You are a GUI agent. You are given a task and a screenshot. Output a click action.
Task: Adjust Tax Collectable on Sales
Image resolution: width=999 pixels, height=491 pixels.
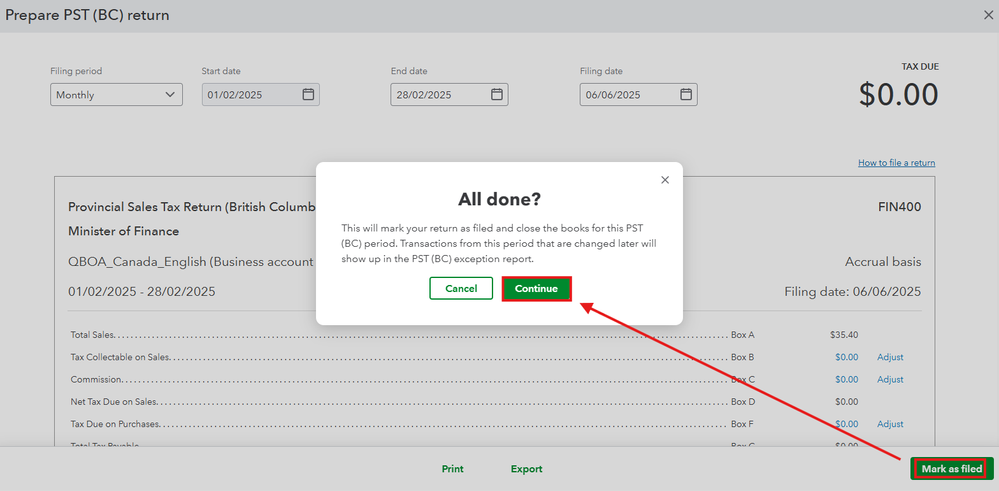(890, 357)
